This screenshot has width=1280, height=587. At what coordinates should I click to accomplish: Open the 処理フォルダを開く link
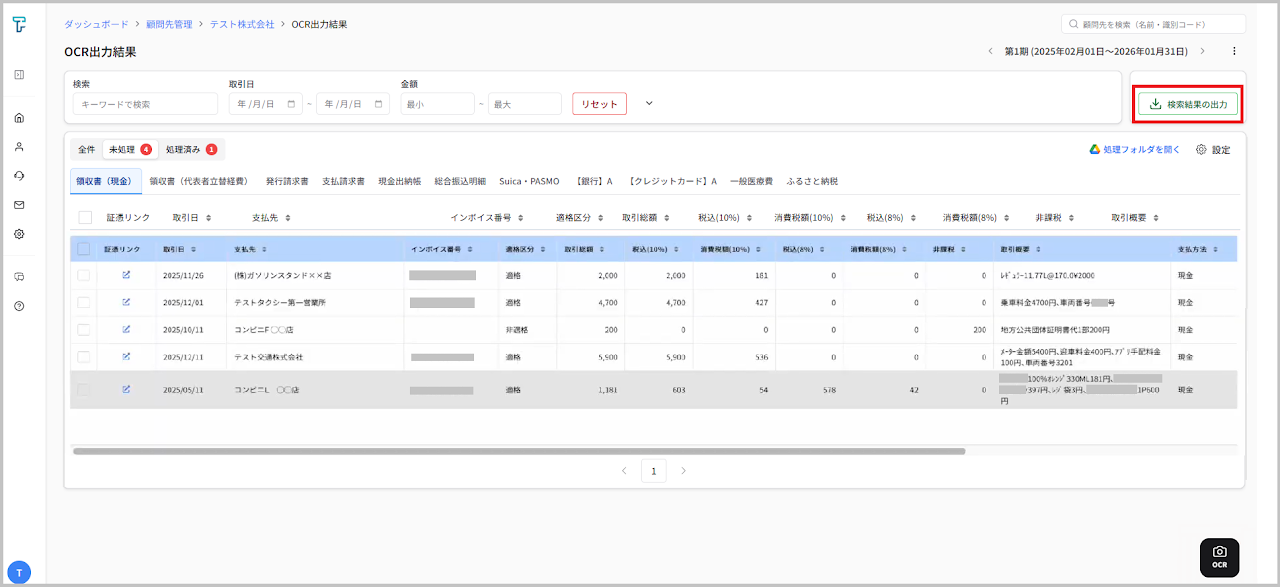(1135, 149)
